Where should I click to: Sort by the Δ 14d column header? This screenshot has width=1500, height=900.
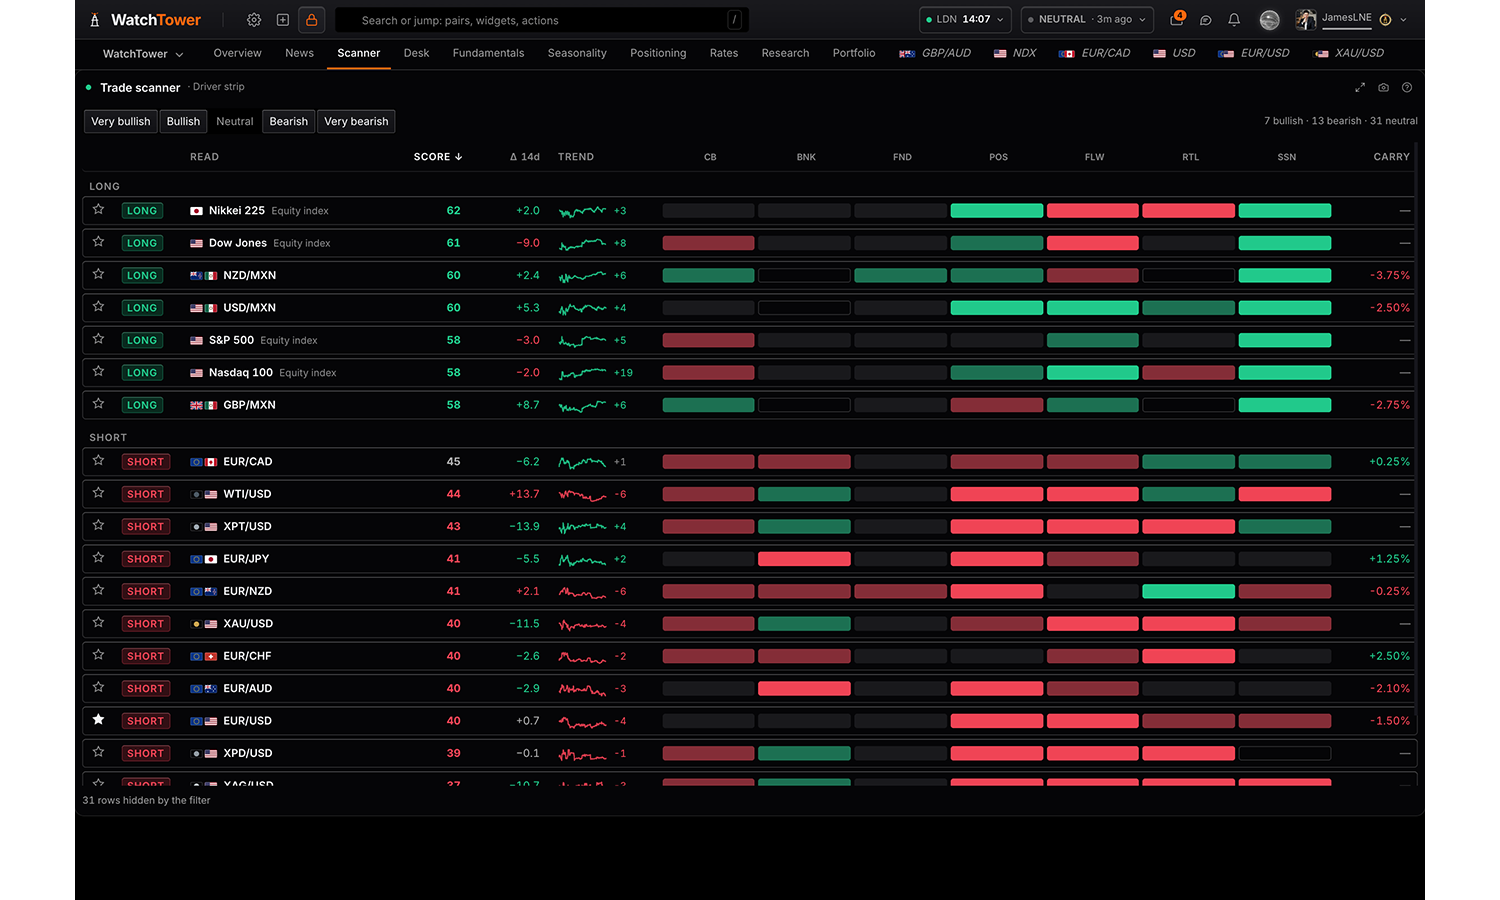point(525,157)
